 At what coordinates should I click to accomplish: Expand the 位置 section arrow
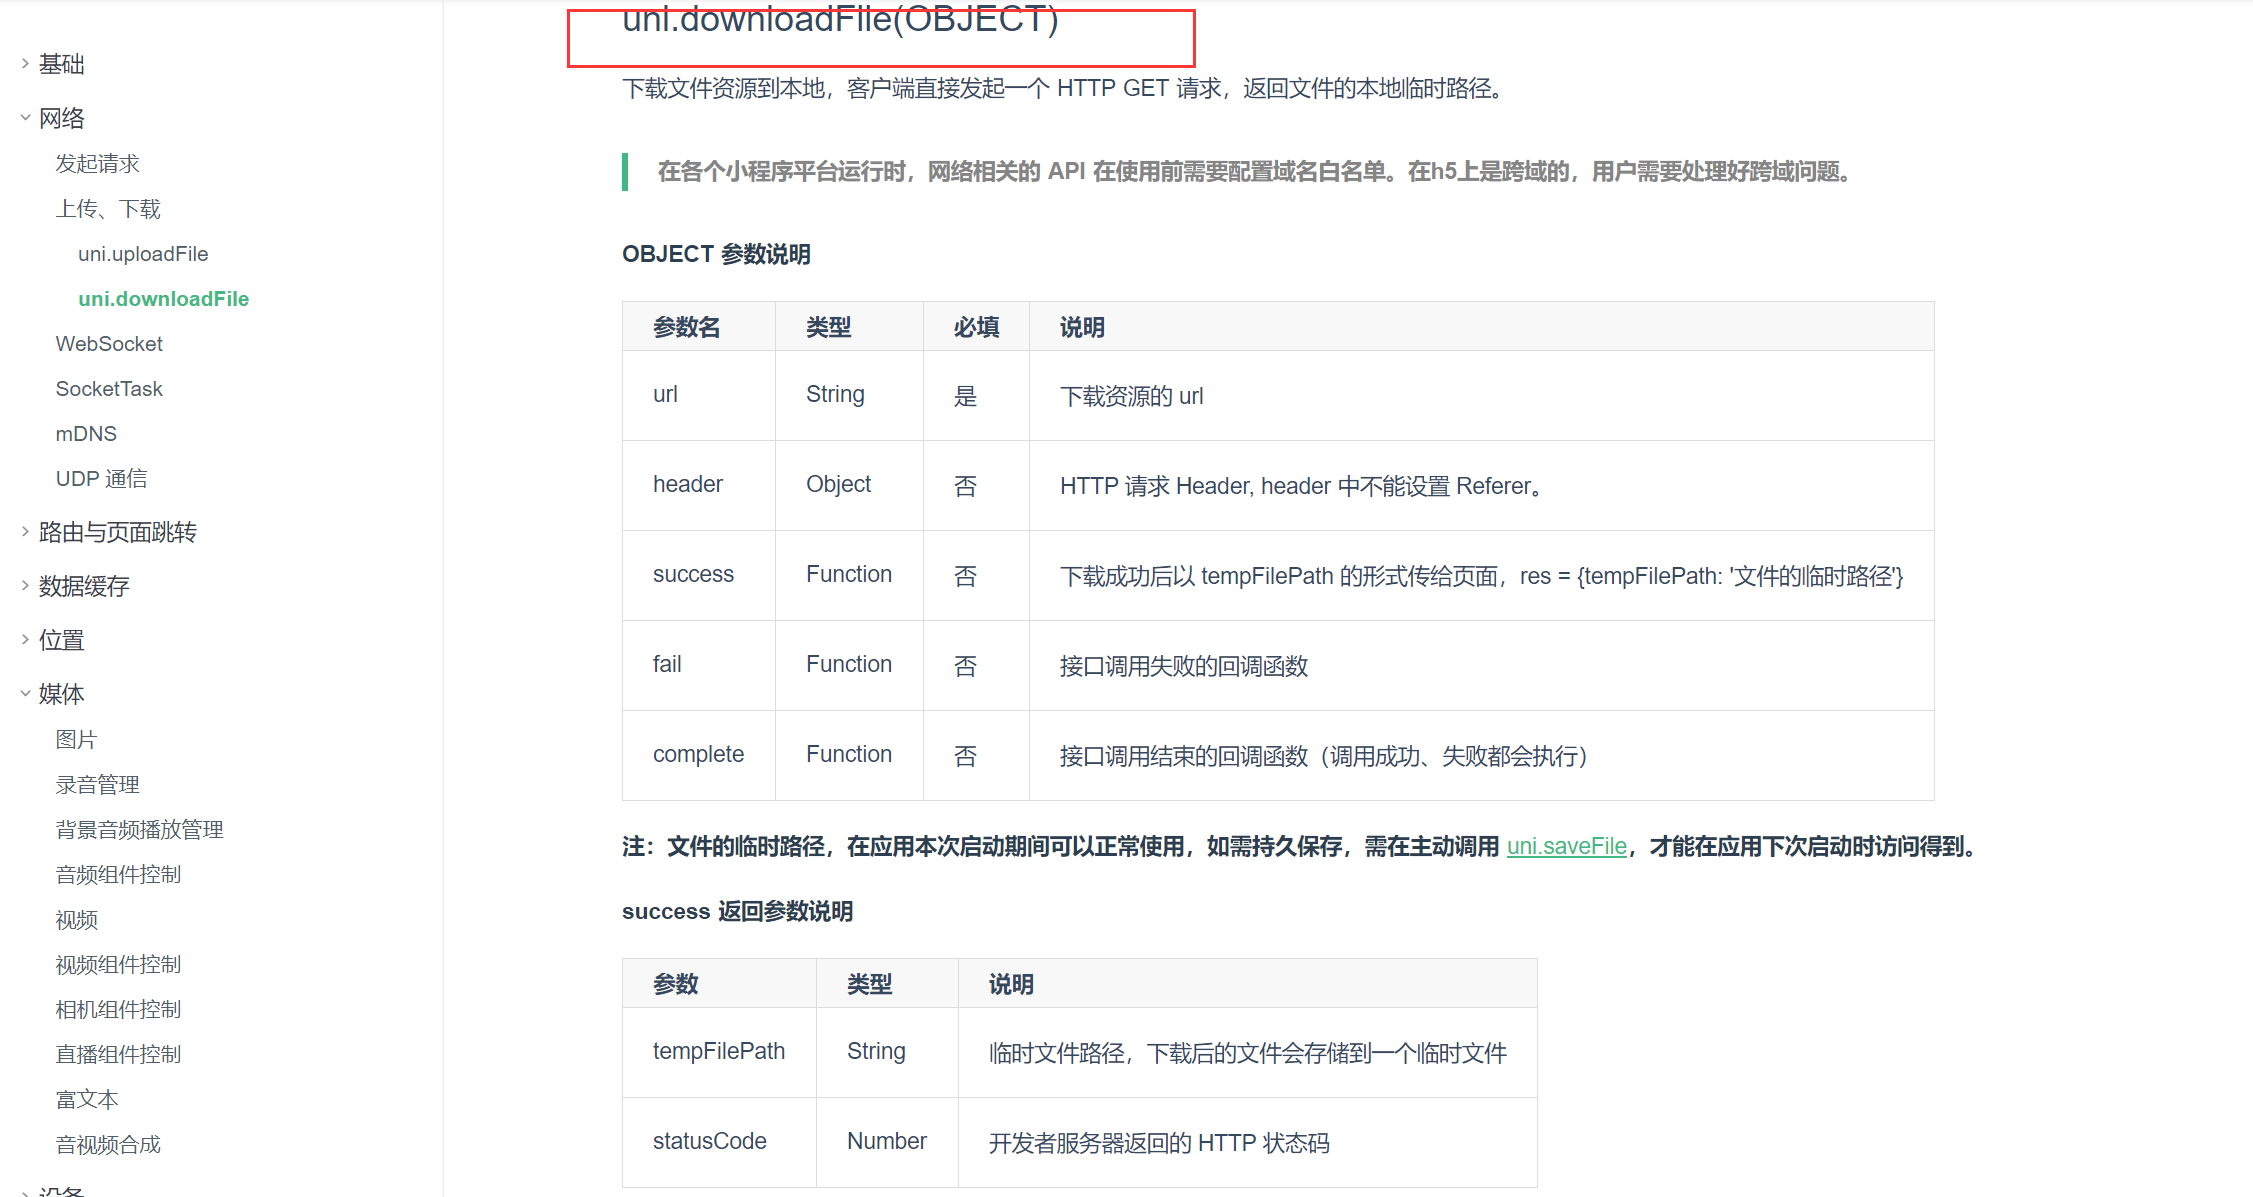coord(25,640)
